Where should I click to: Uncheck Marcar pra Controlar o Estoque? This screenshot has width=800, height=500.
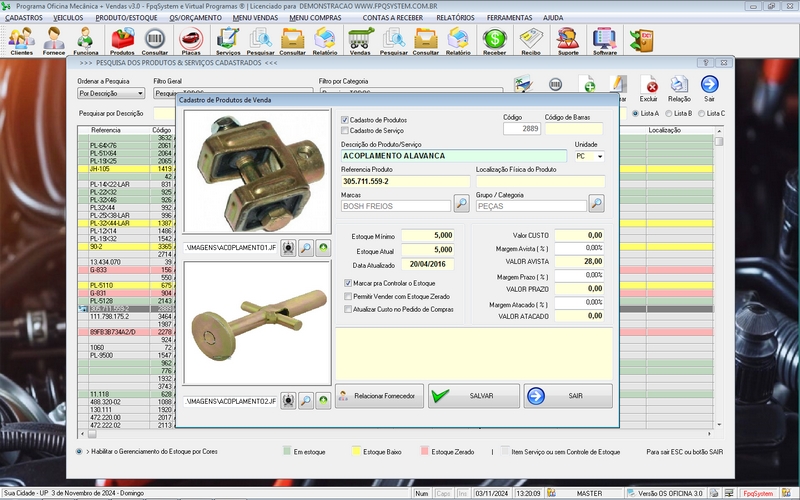pos(347,284)
